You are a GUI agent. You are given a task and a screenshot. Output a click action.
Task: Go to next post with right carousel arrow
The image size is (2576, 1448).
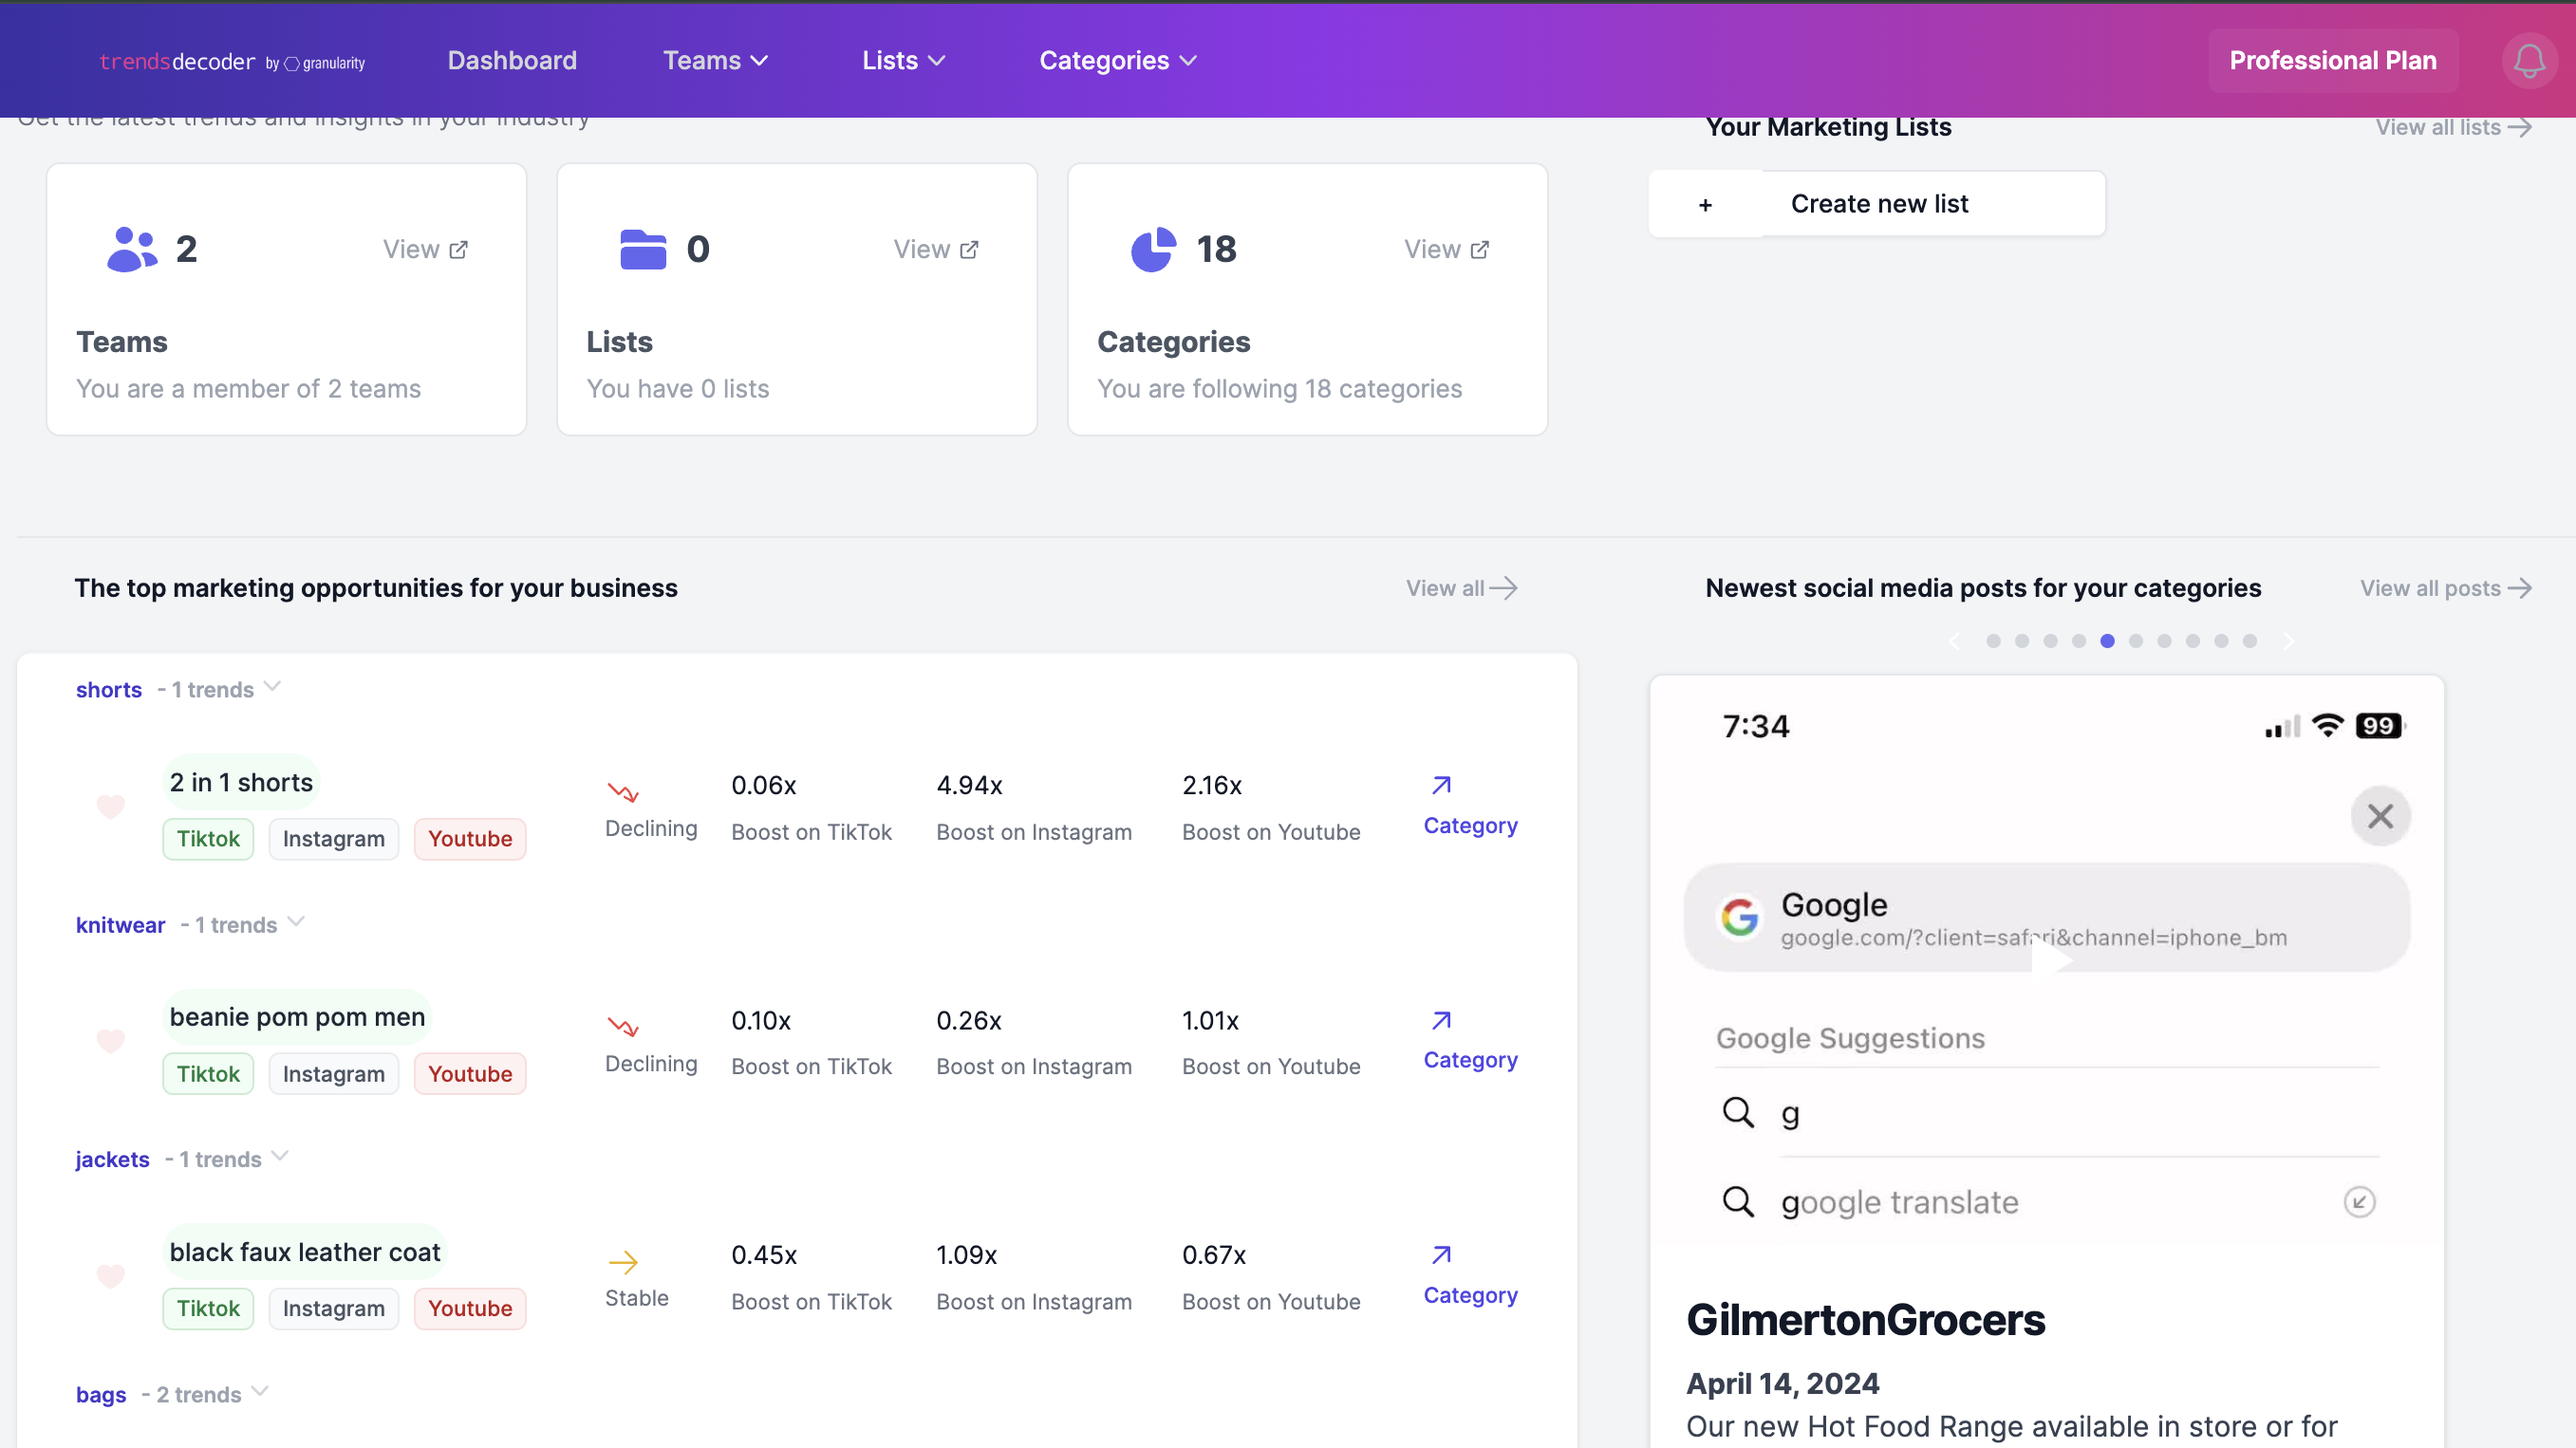(x=2288, y=641)
